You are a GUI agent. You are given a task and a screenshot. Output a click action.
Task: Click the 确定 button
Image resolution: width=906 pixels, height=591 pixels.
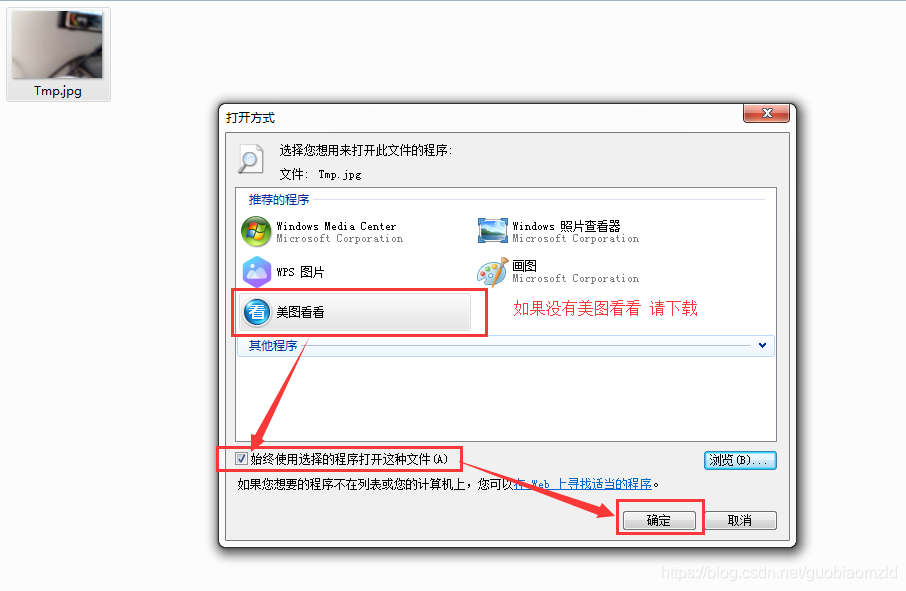659,520
